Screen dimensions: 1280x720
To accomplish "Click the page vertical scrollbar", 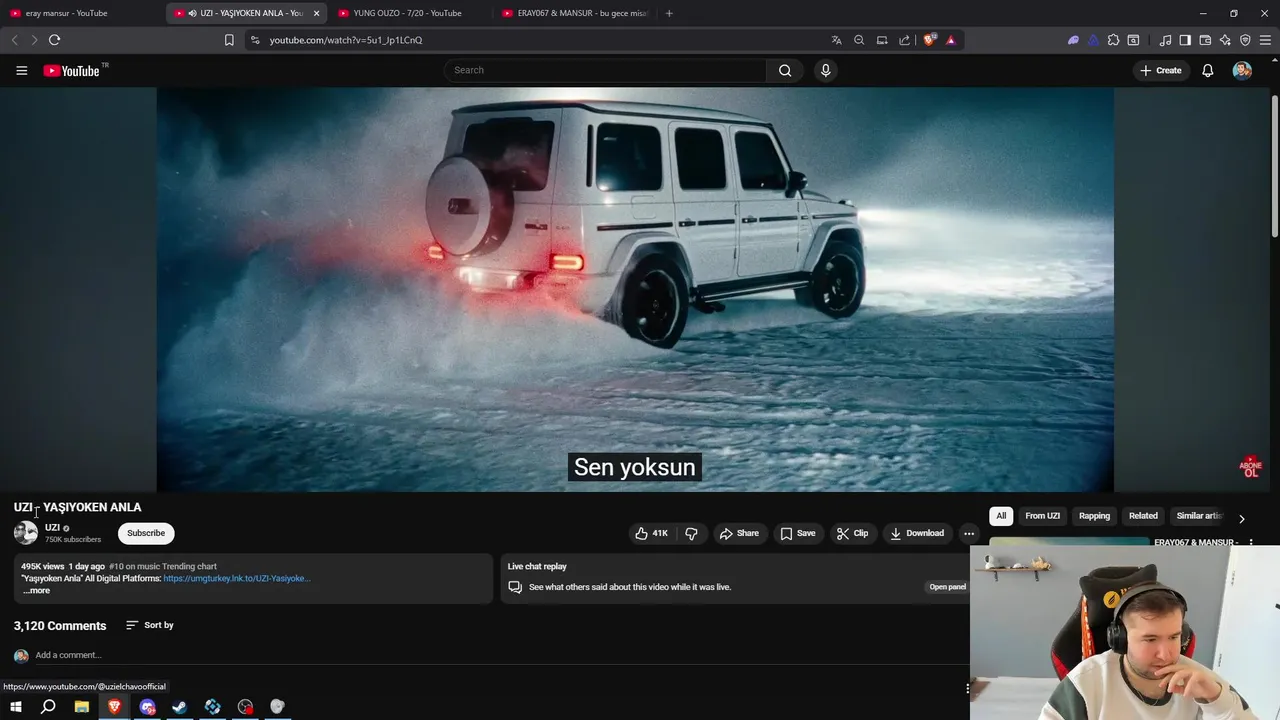I will [1275, 165].
